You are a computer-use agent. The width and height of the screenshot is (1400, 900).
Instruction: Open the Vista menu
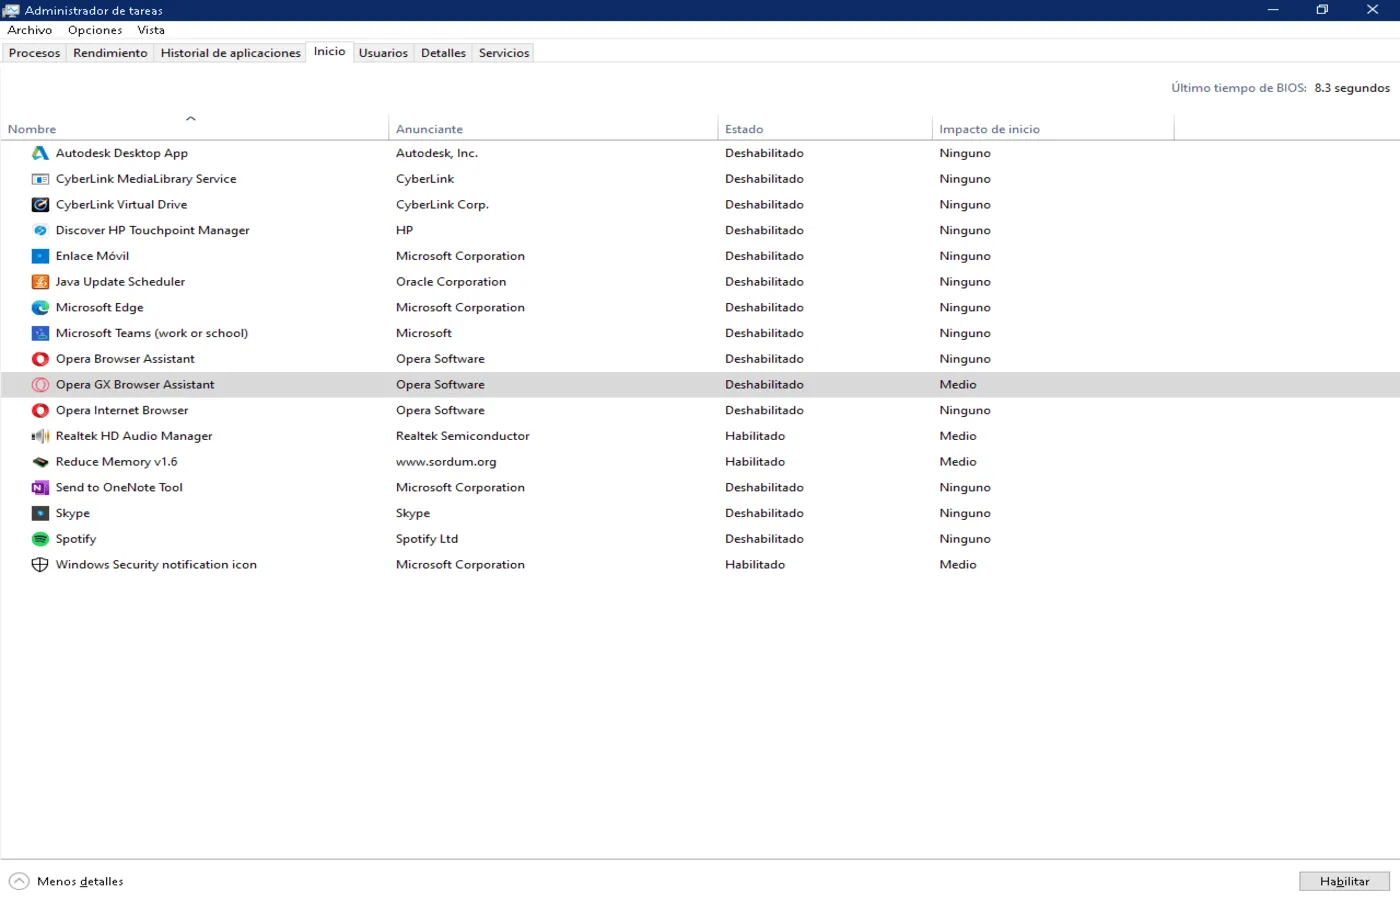coord(151,30)
